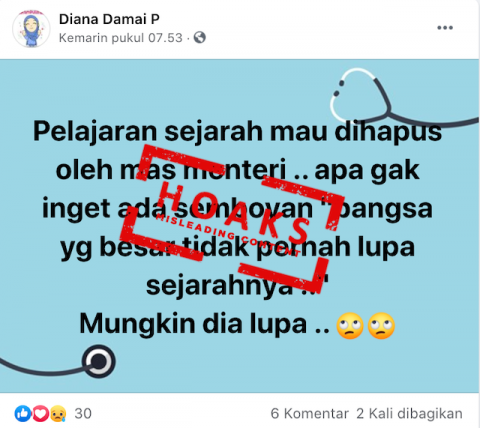Screen dimensions: 480x428
Task: Click the second eye-roll emoji
Action: tap(381, 326)
